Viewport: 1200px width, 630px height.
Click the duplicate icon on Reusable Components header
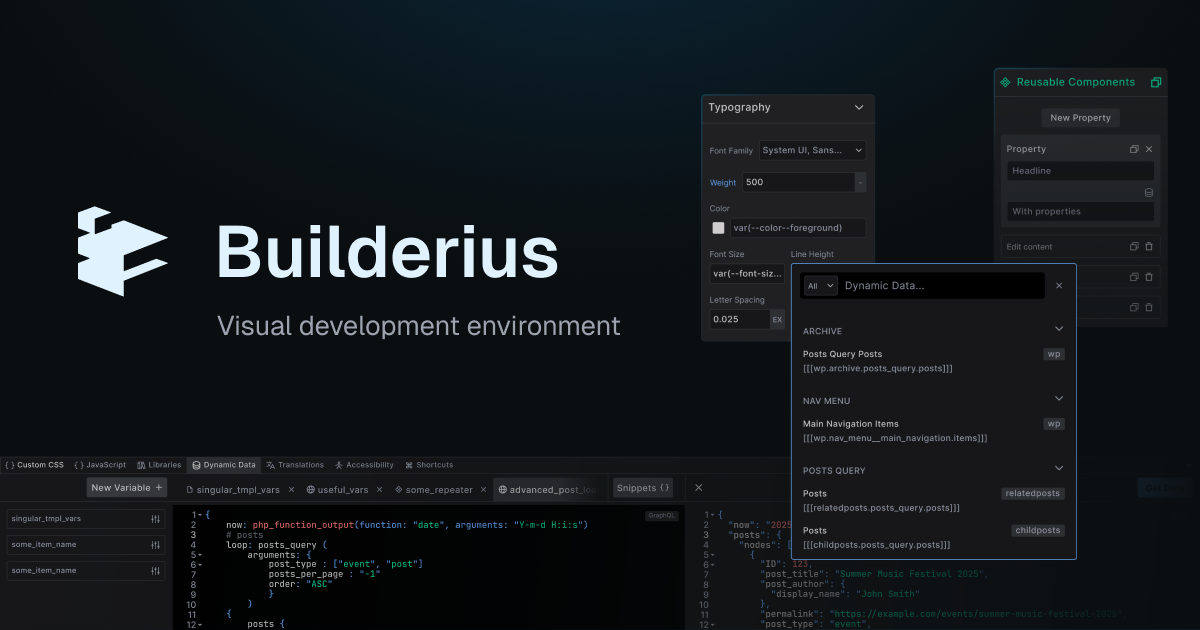pyautogui.click(x=1156, y=81)
